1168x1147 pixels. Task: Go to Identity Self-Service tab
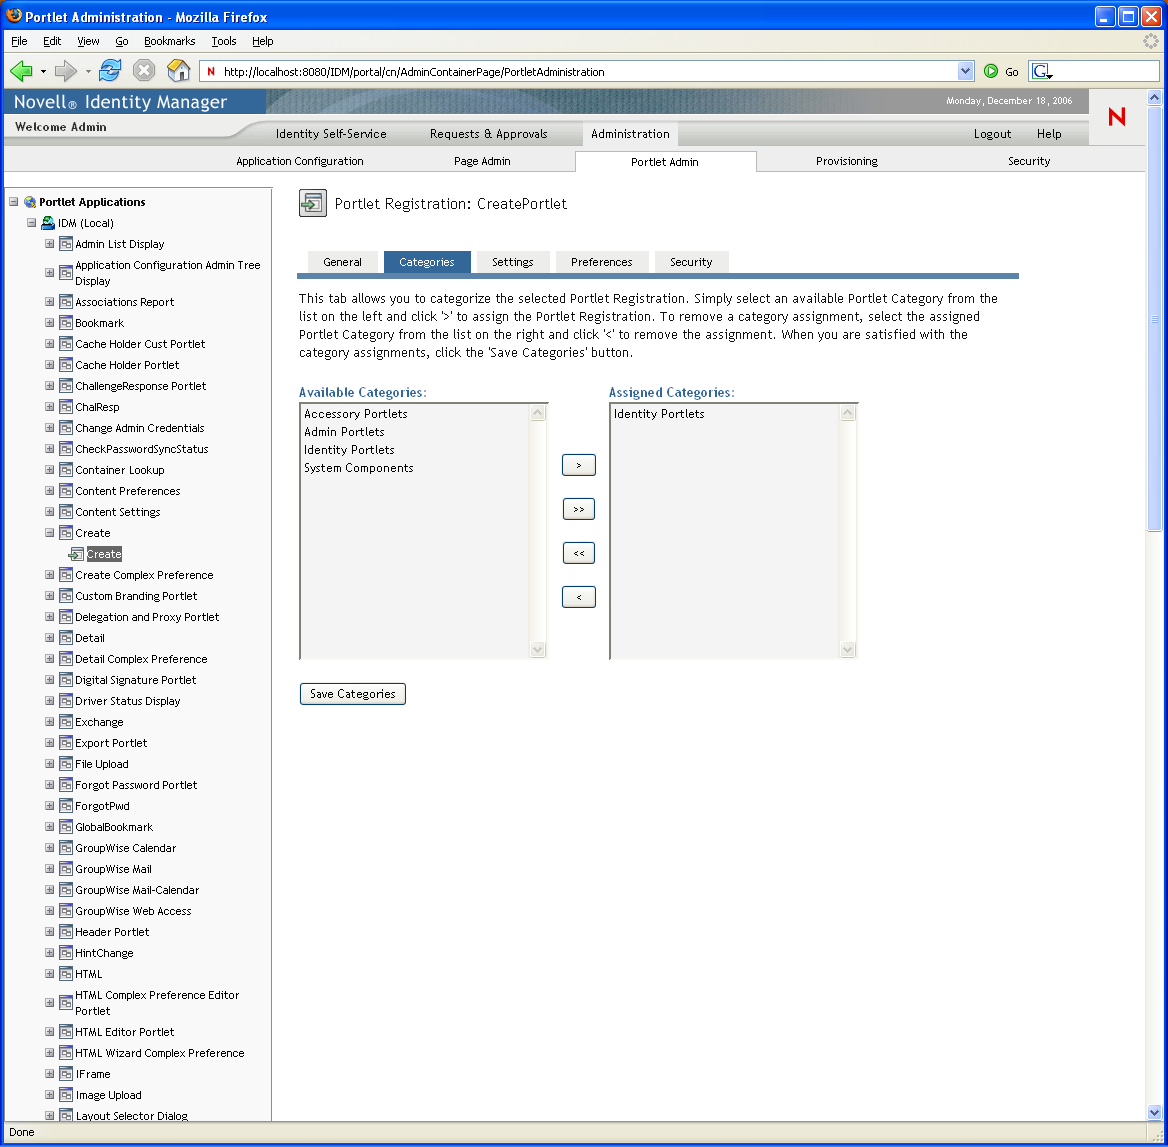coord(331,134)
